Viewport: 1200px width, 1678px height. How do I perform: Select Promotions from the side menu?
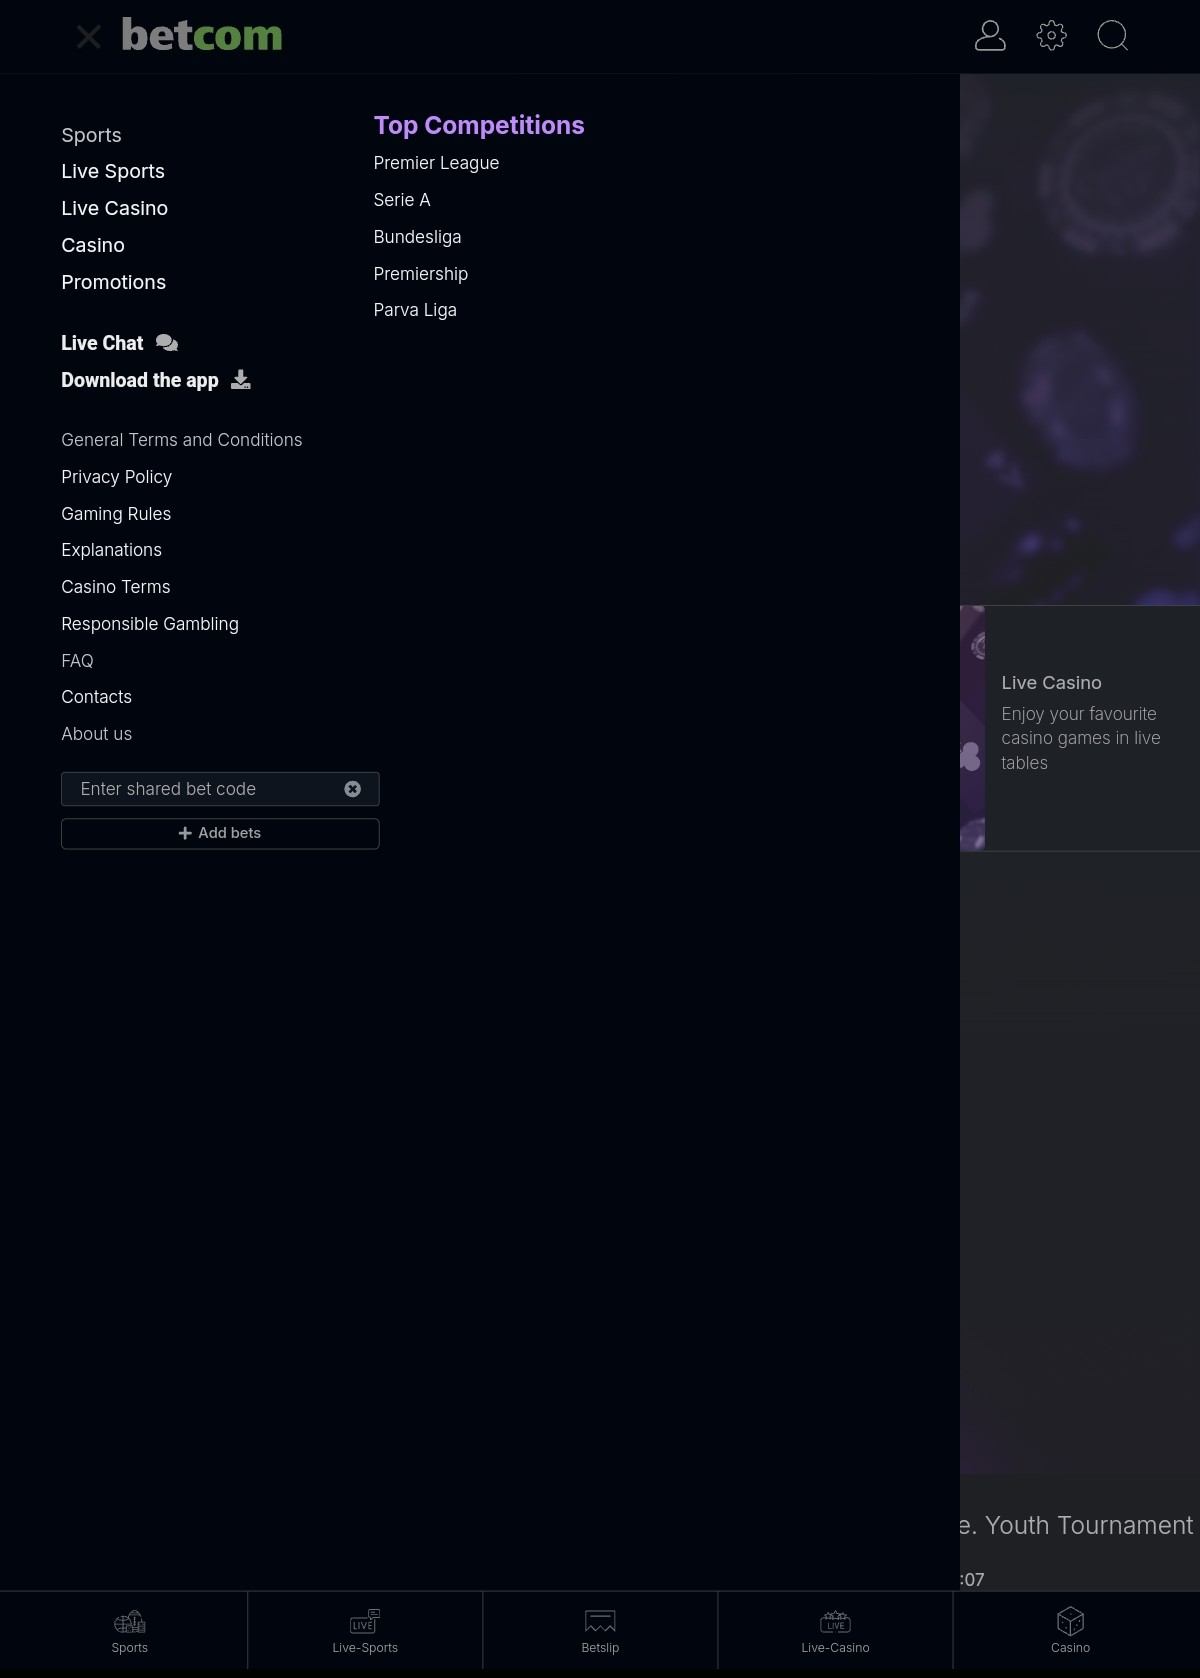point(113,282)
